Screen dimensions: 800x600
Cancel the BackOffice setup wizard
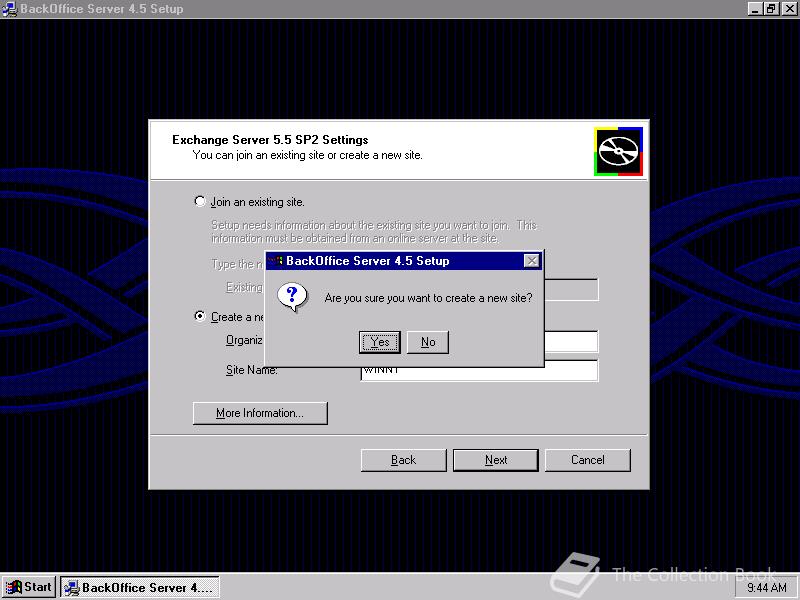point(588,460)
